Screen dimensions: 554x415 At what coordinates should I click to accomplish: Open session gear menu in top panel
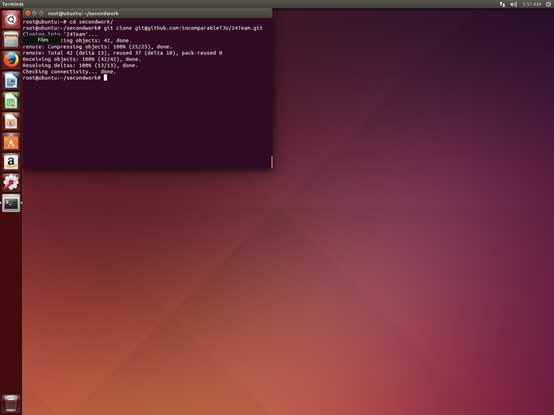point(549,4)
